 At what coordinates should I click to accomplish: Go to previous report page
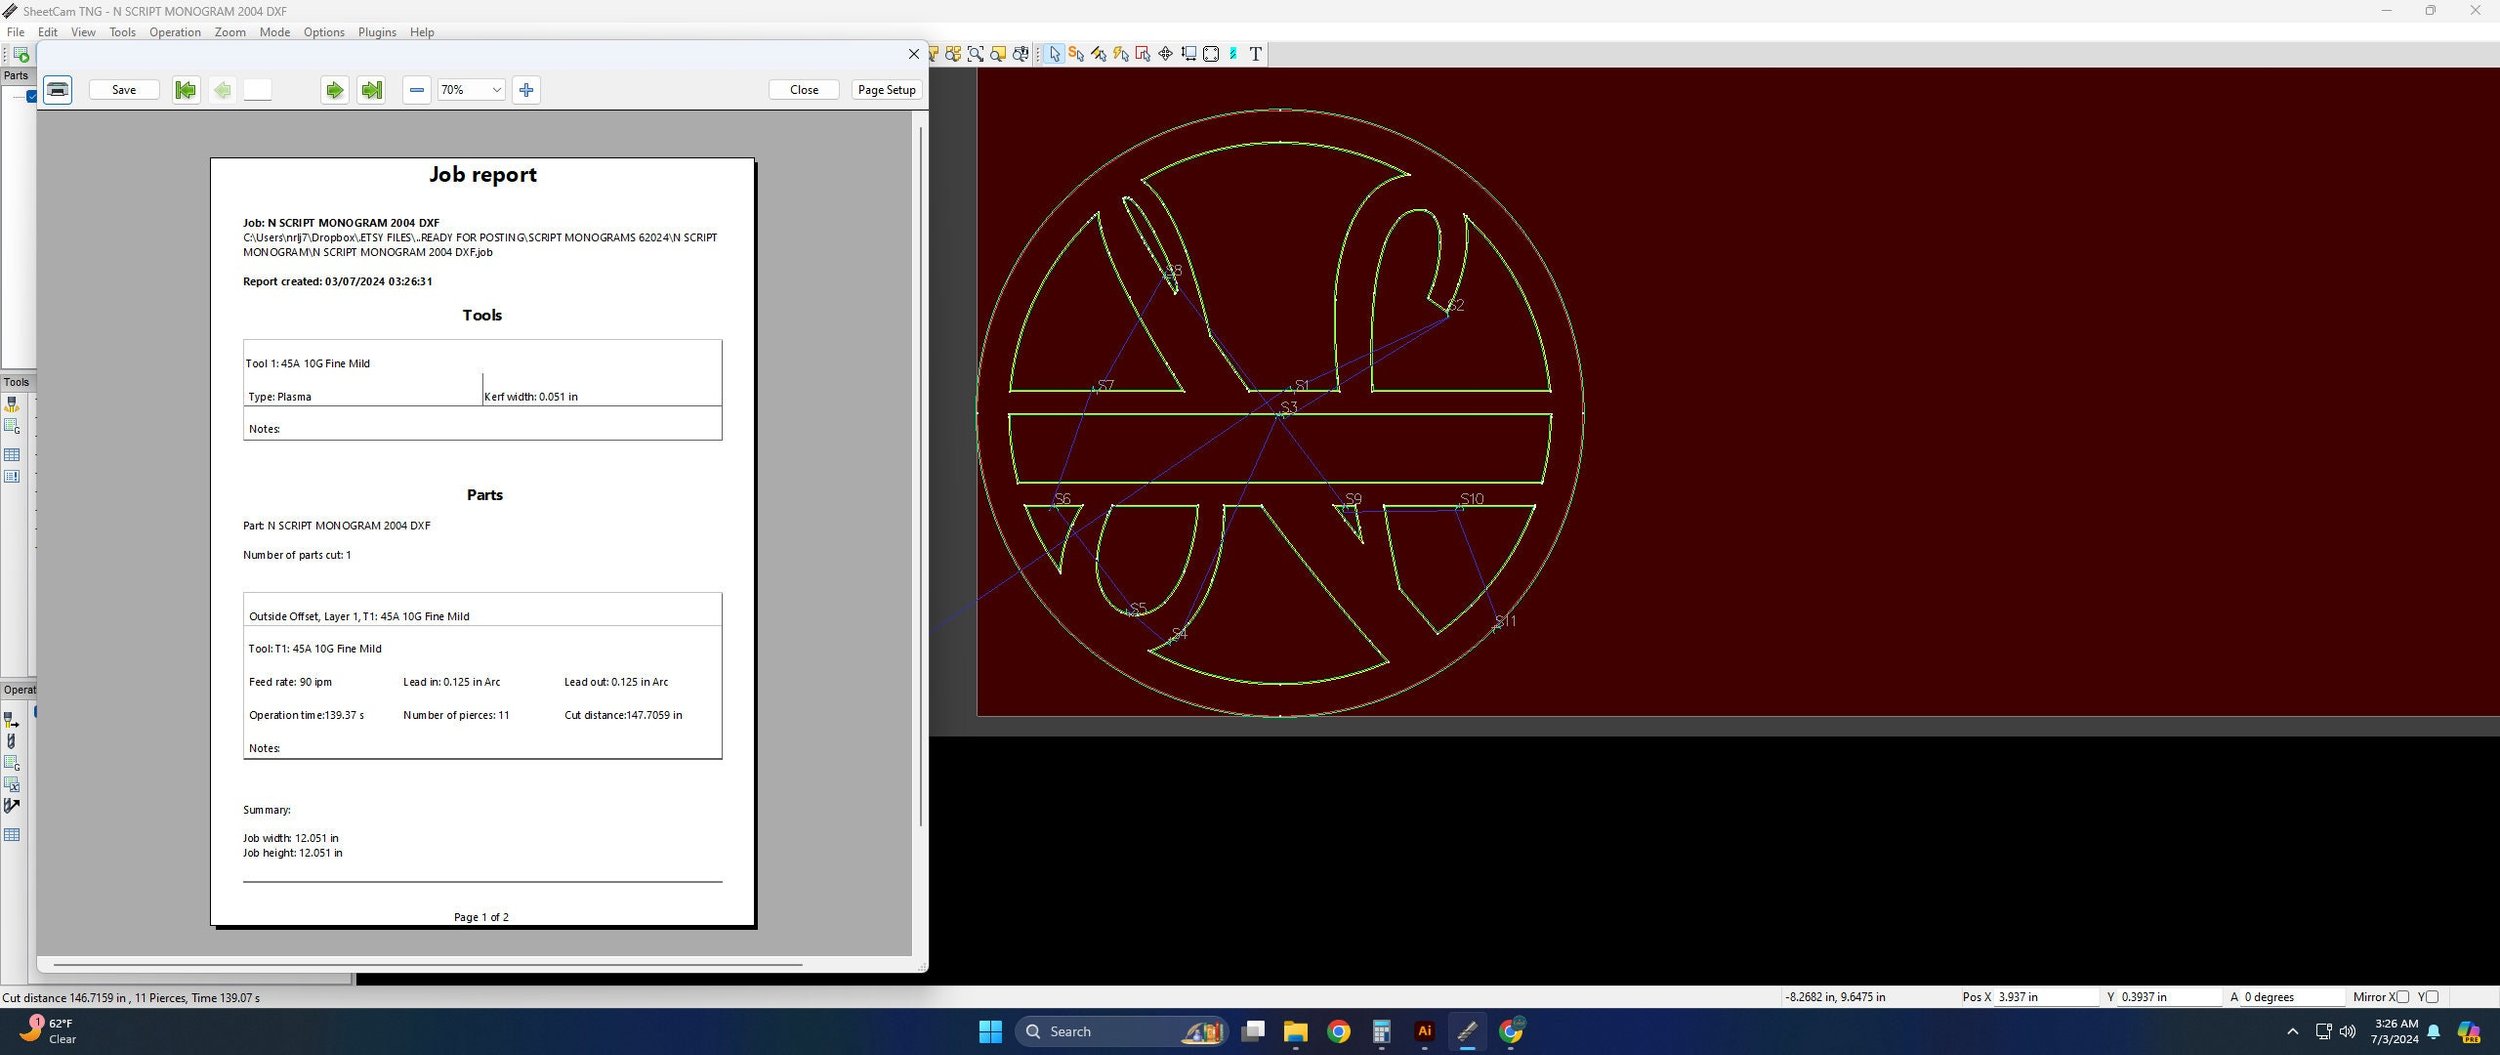(222, 90)
